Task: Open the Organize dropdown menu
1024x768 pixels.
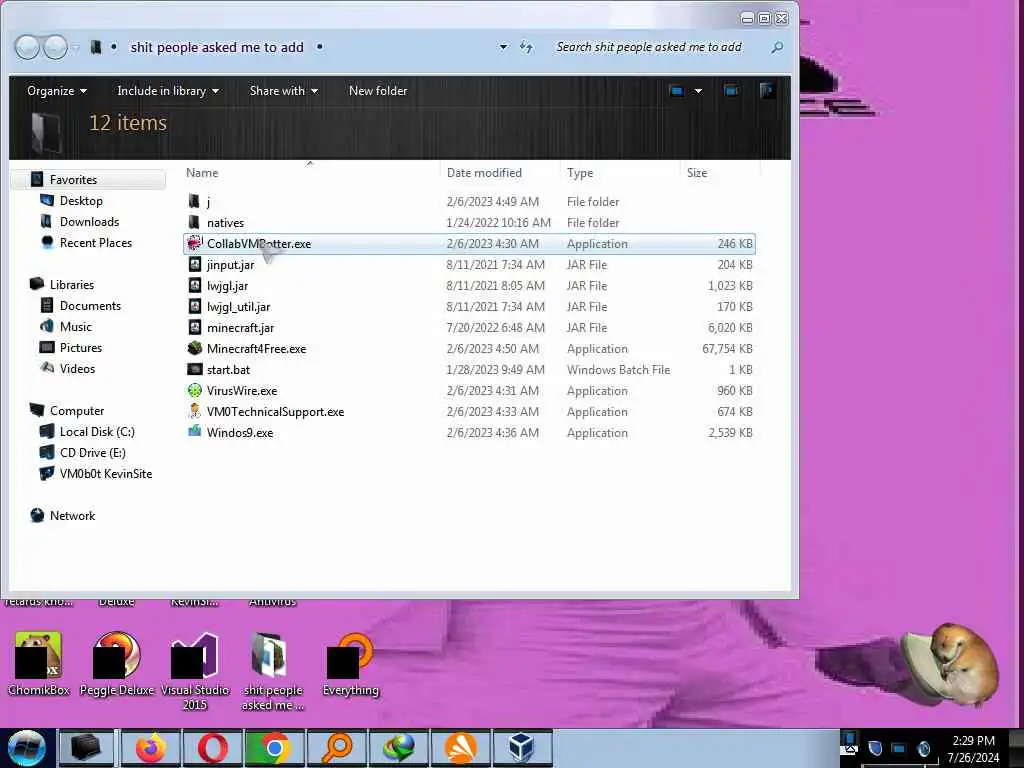Action: coord(57,91)
